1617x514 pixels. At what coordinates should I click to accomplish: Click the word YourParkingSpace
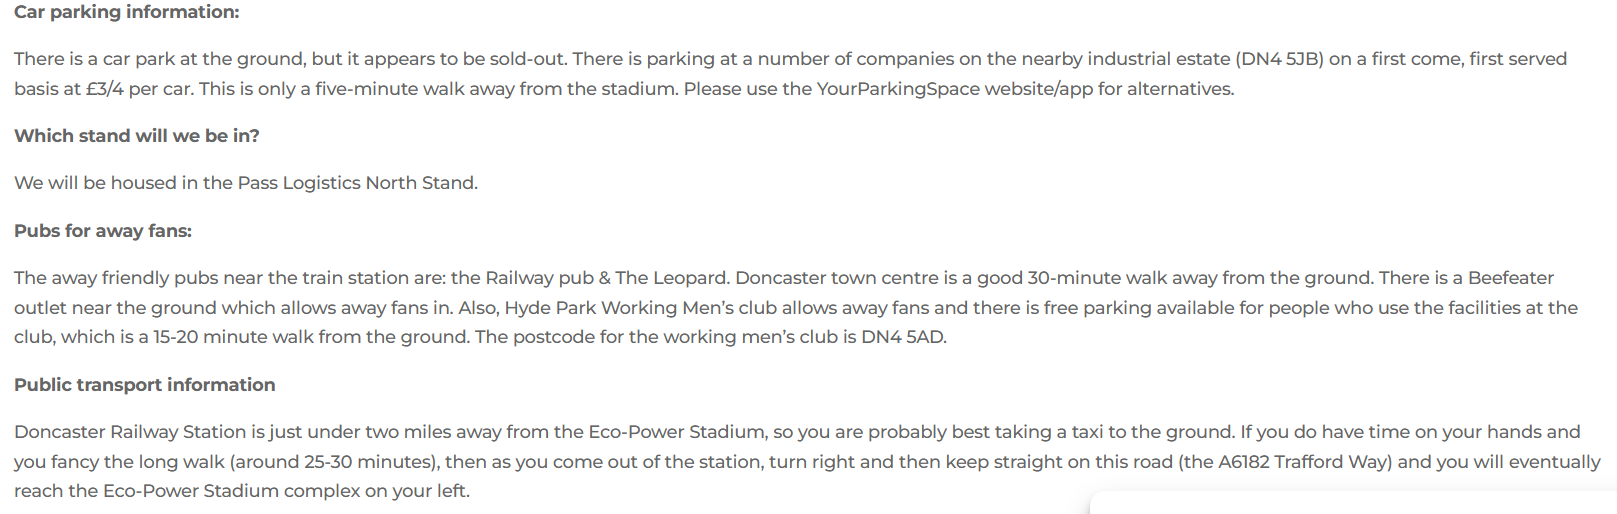[x=898, y=89]
